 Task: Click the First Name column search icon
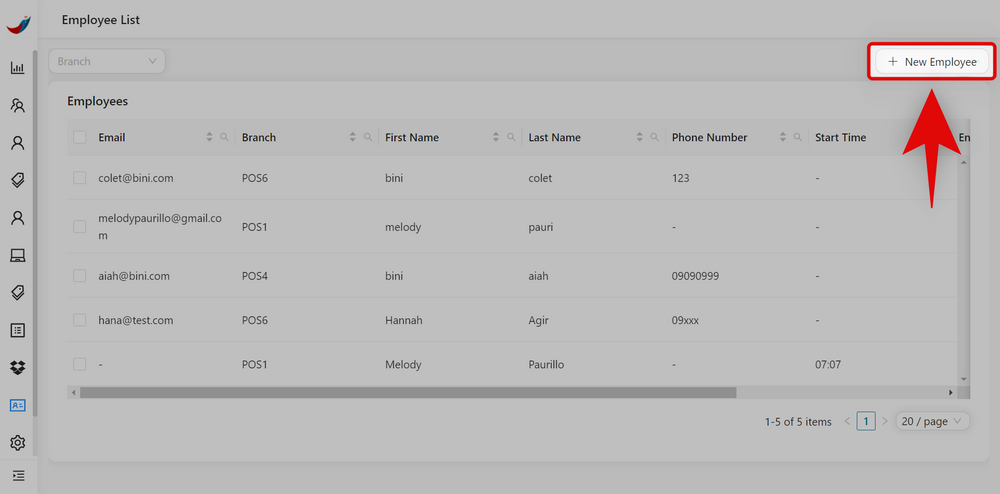click(511, 138)
